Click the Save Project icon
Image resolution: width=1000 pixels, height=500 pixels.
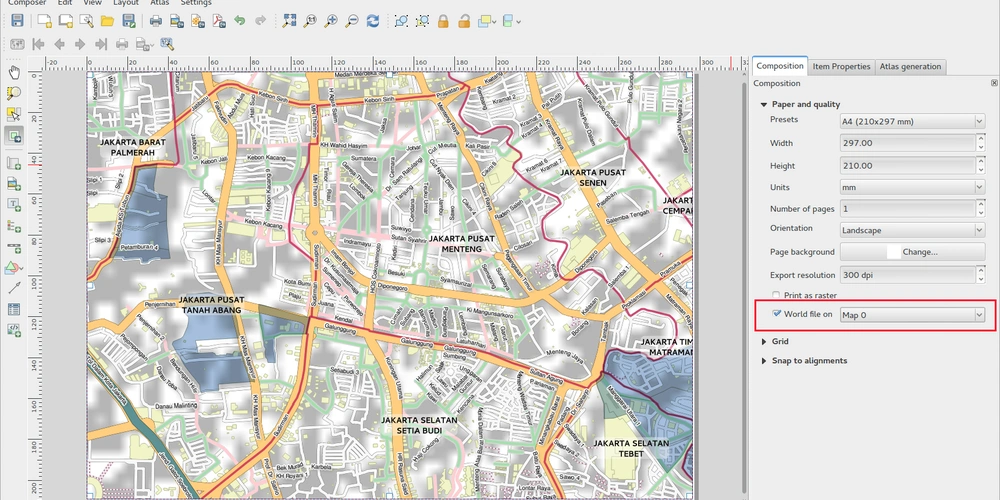pos(17,21)
